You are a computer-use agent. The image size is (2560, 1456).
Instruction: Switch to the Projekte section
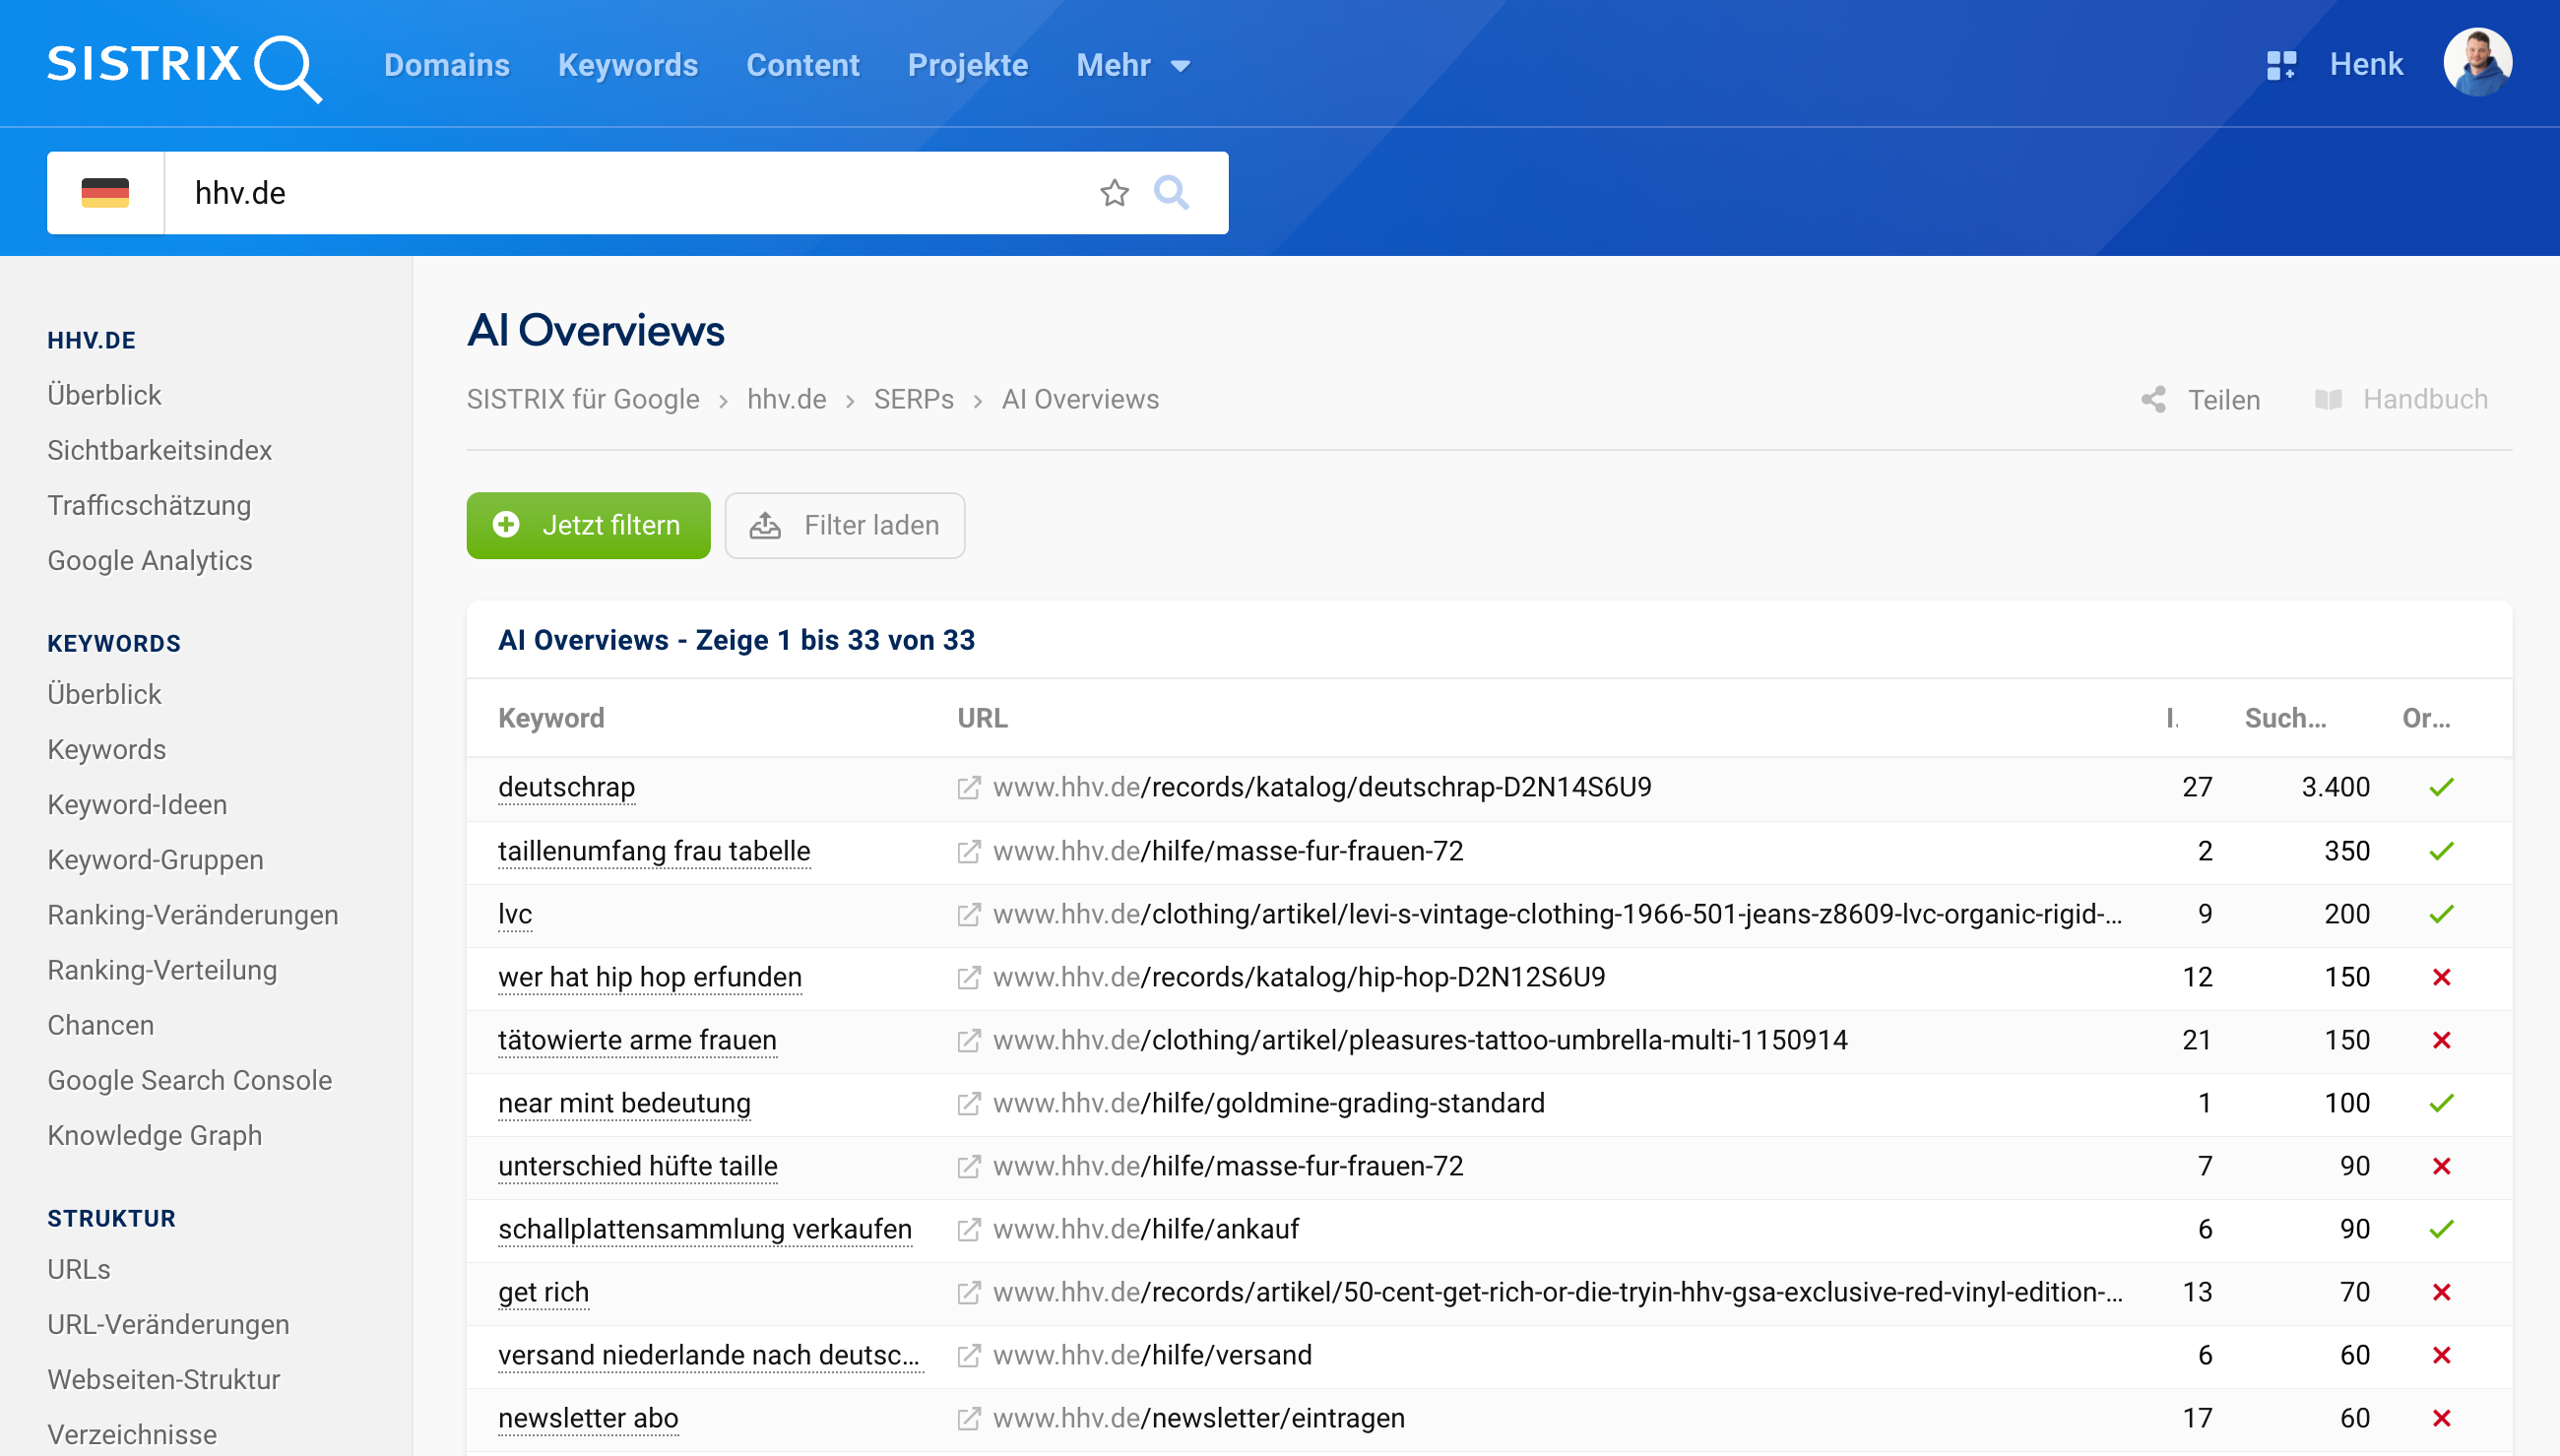[967, 65]
